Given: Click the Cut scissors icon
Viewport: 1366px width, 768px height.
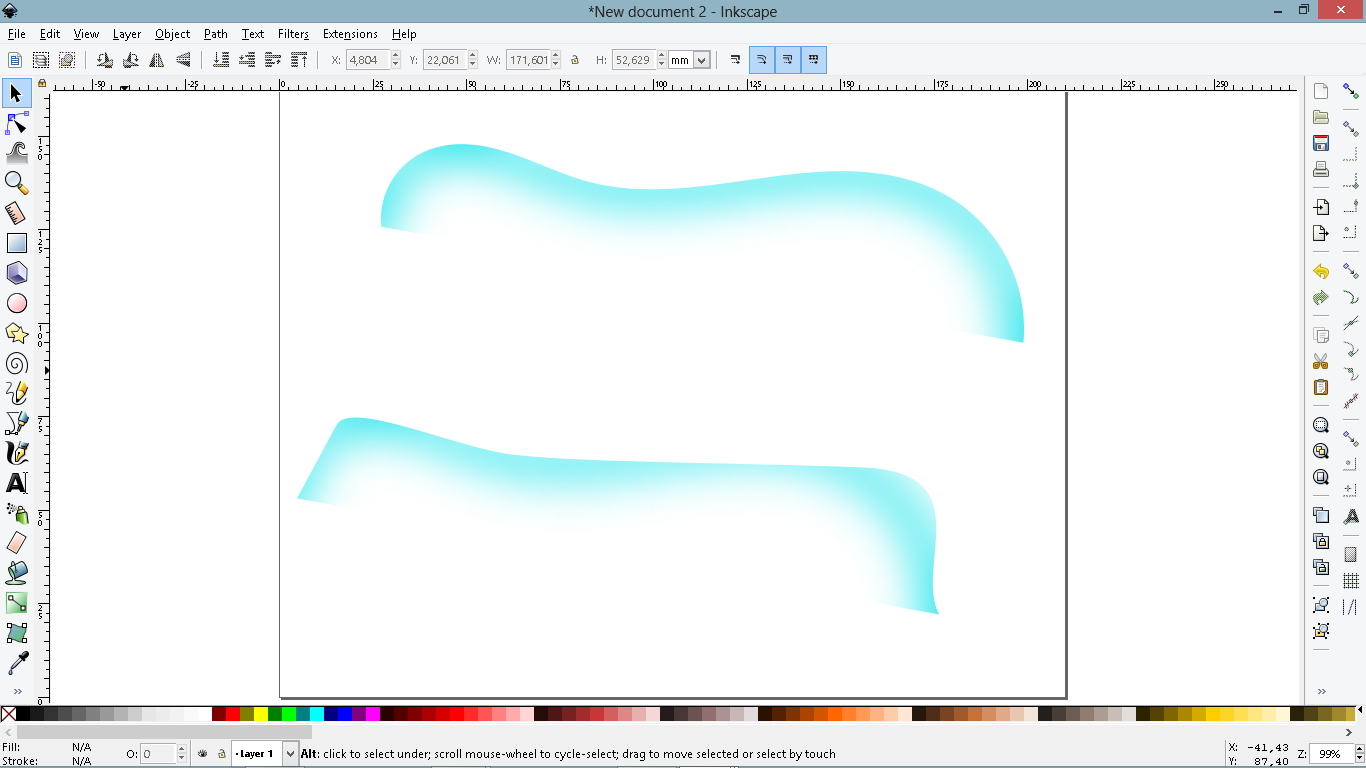Looking at the screenshot, I should 1321,361.
